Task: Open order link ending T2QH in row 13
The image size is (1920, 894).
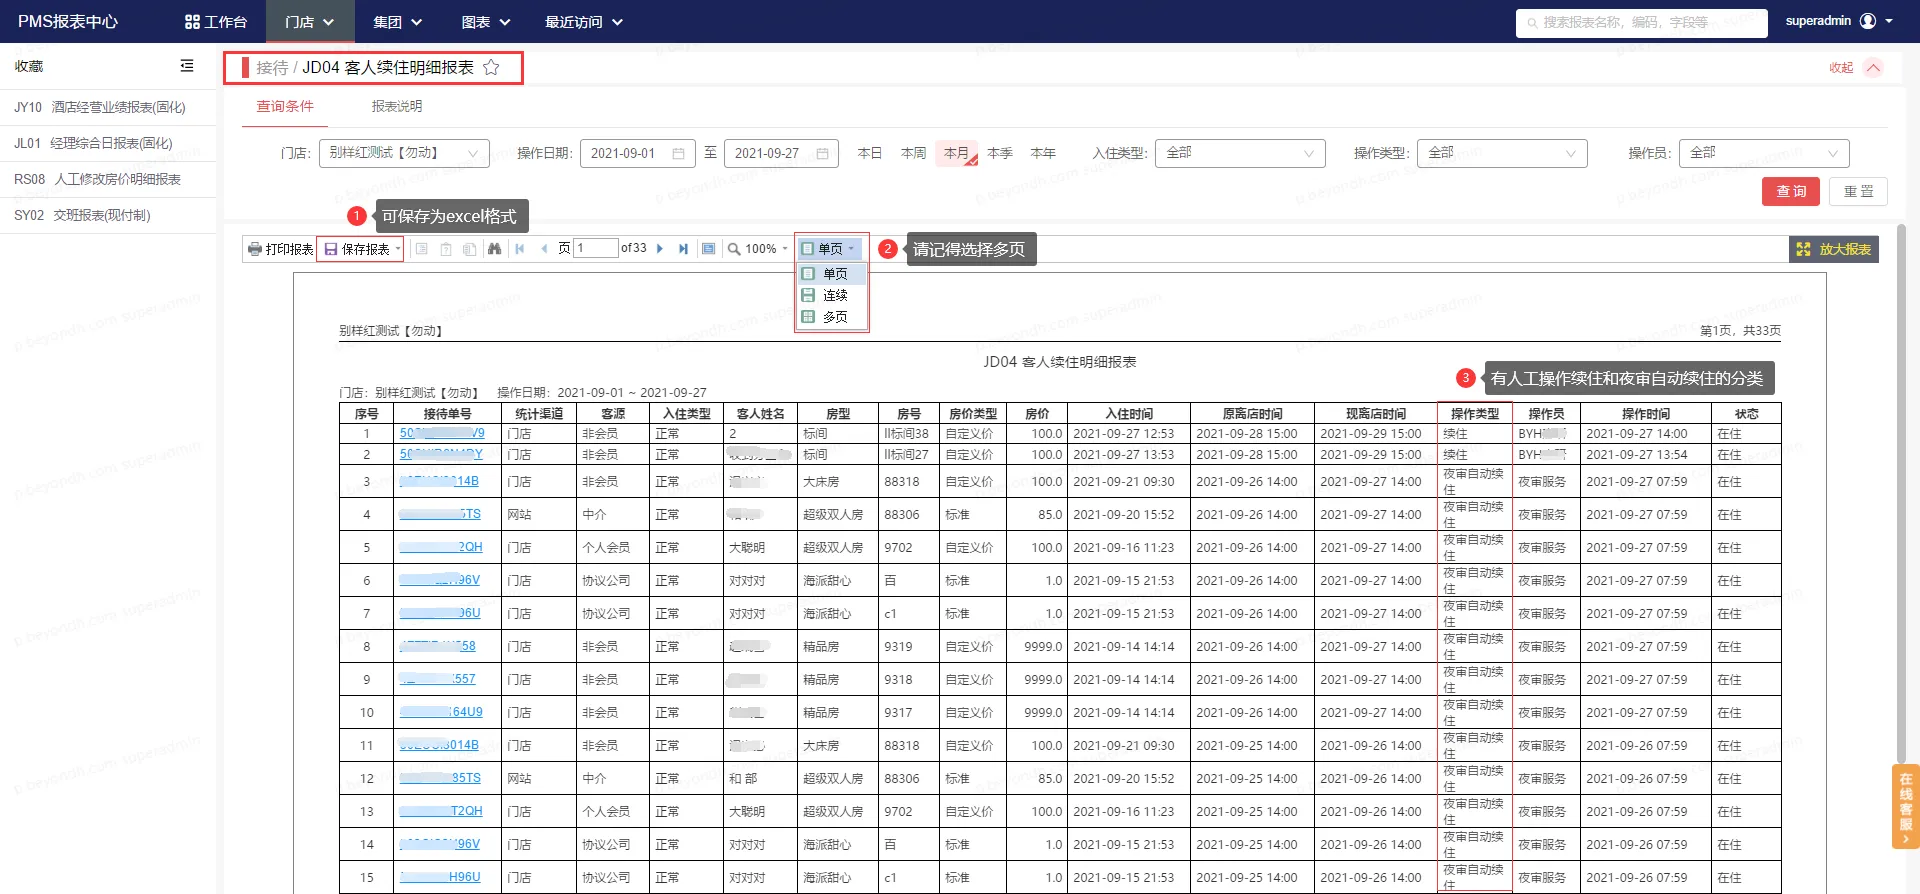Action: coord(441,811)
